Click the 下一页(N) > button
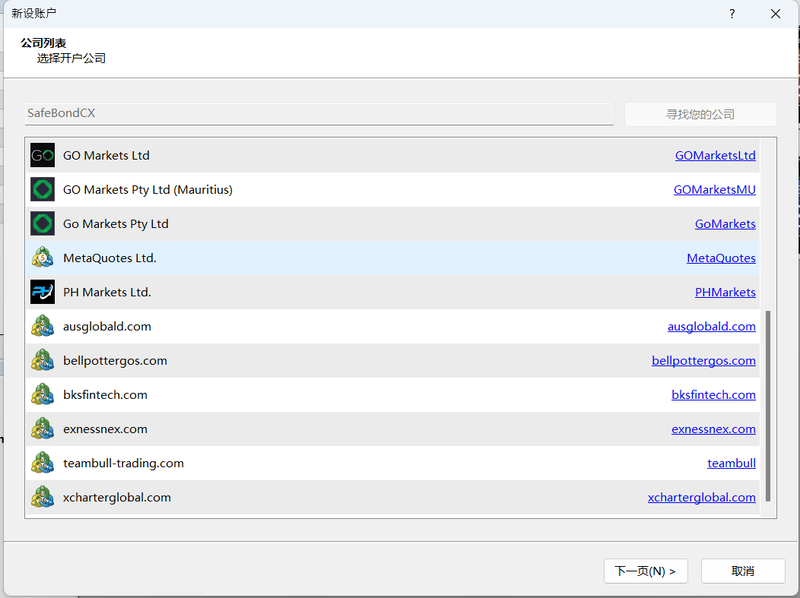Image resolution: width=800 pixels, height=598 pixels. 645,571
